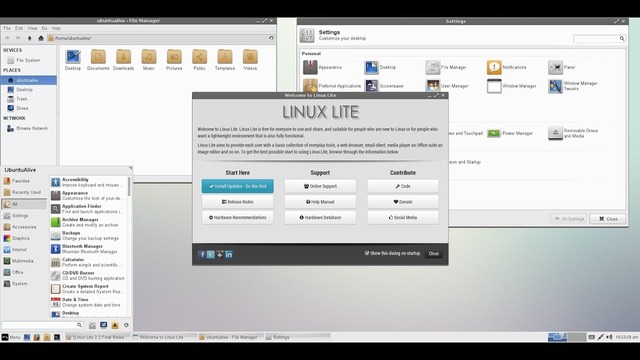Open Appearance in Settings window

pyautogui.click(x=322, y=67)
